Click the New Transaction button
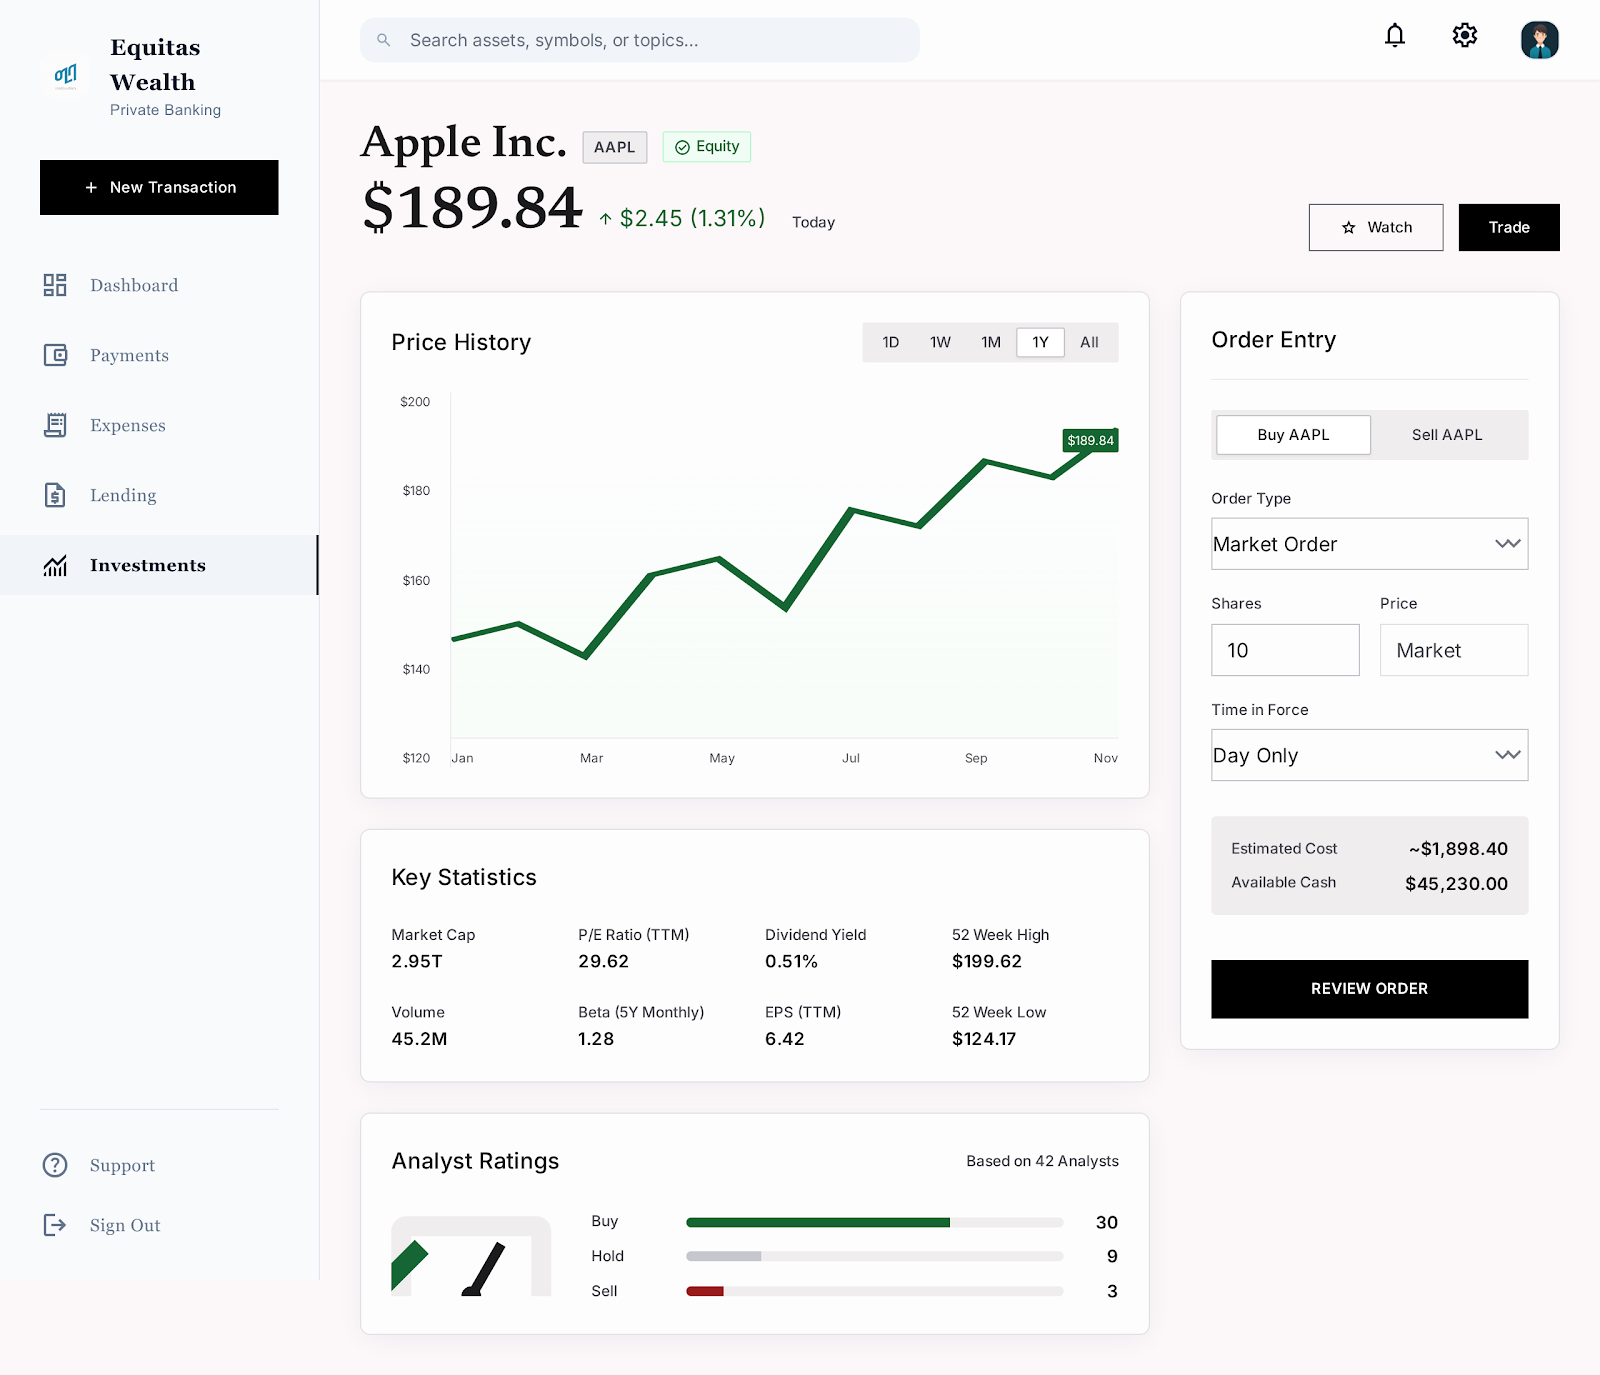The width and height of the screenshot is (1600, 1375). click(159, 188)
